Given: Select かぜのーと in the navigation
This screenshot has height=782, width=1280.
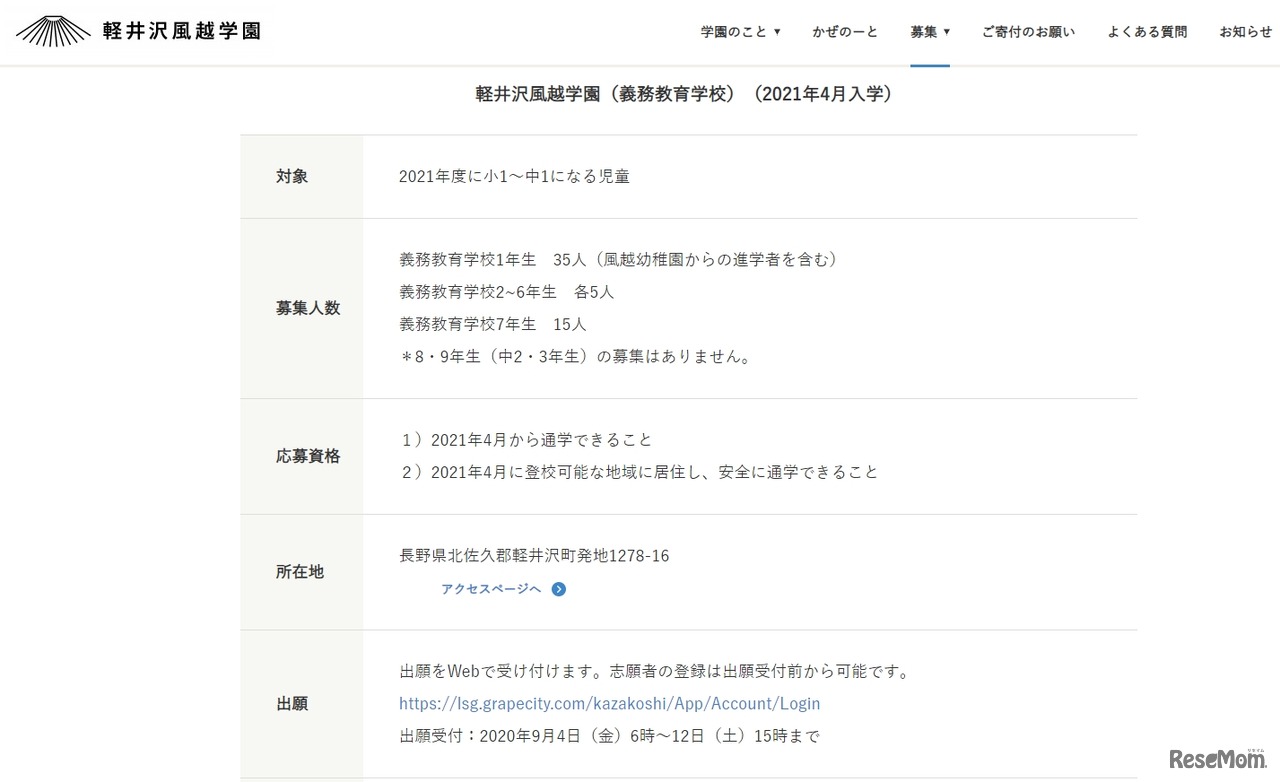Looking at the screenshot, I should click(843, 31).
